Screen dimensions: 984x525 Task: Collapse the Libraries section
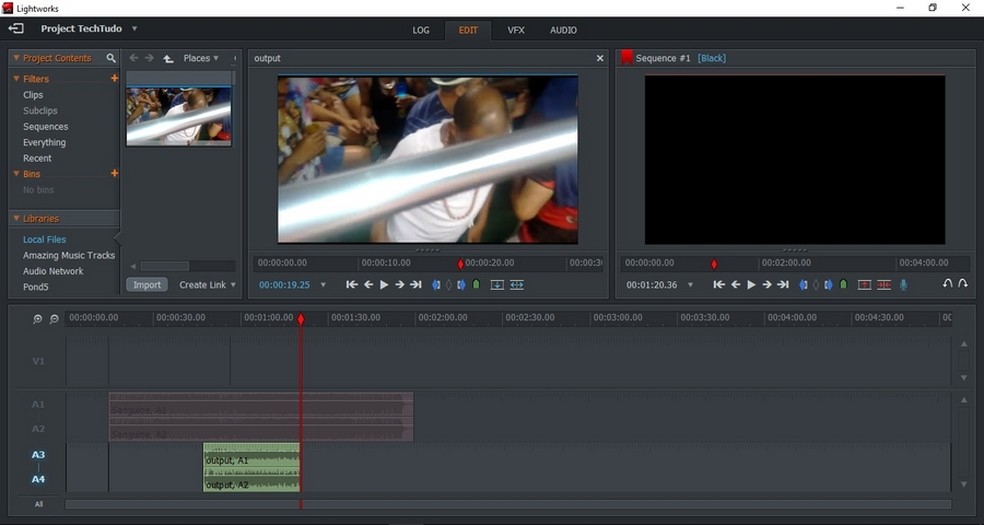(x=16, y=218)
